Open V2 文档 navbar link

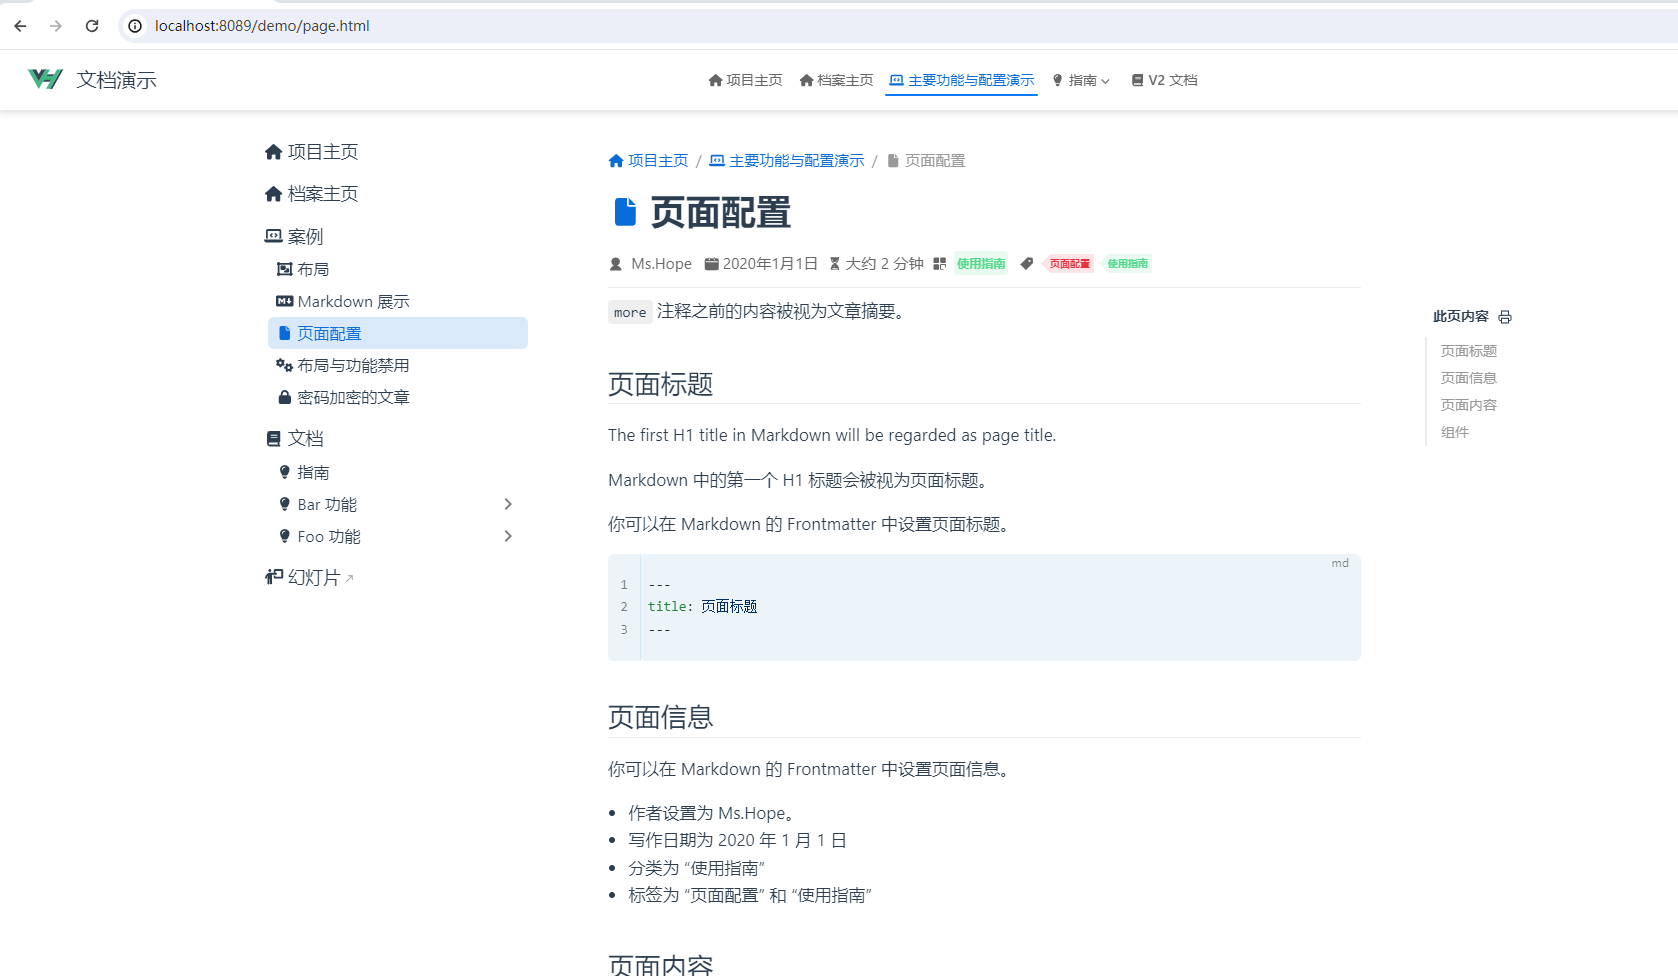click(1164, 80)
